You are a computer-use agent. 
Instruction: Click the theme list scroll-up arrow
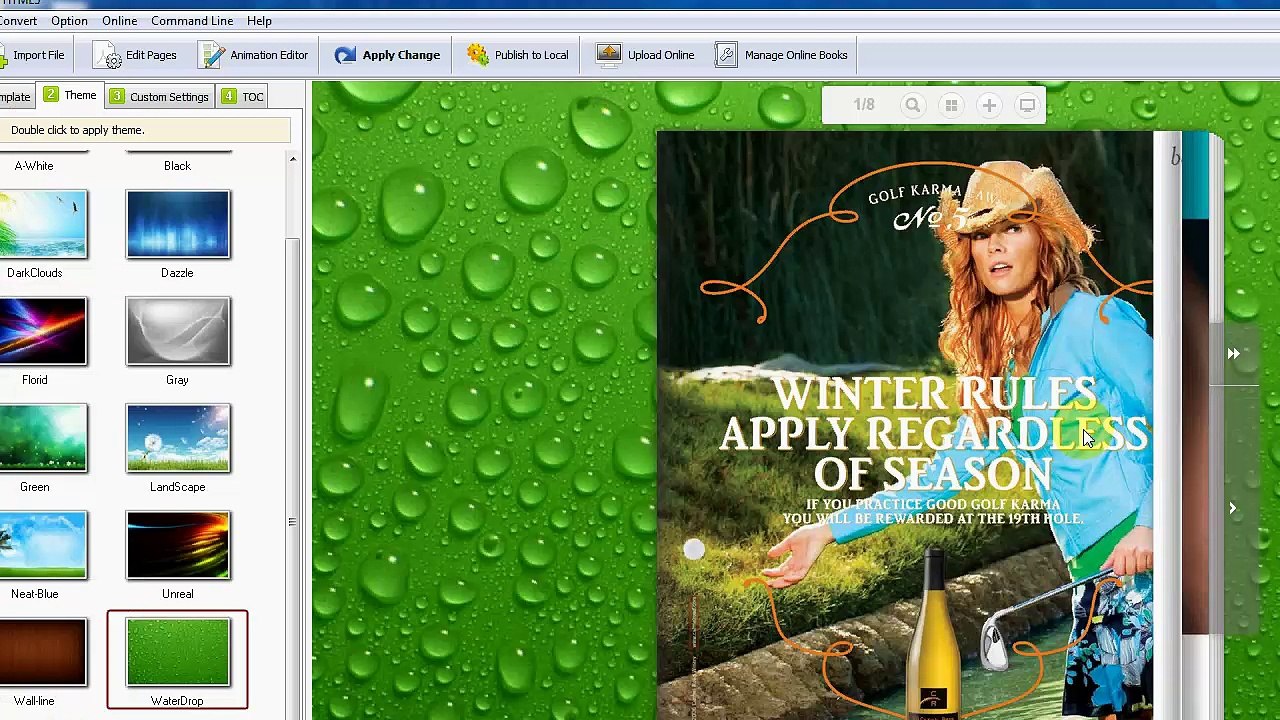coord(293,159)
